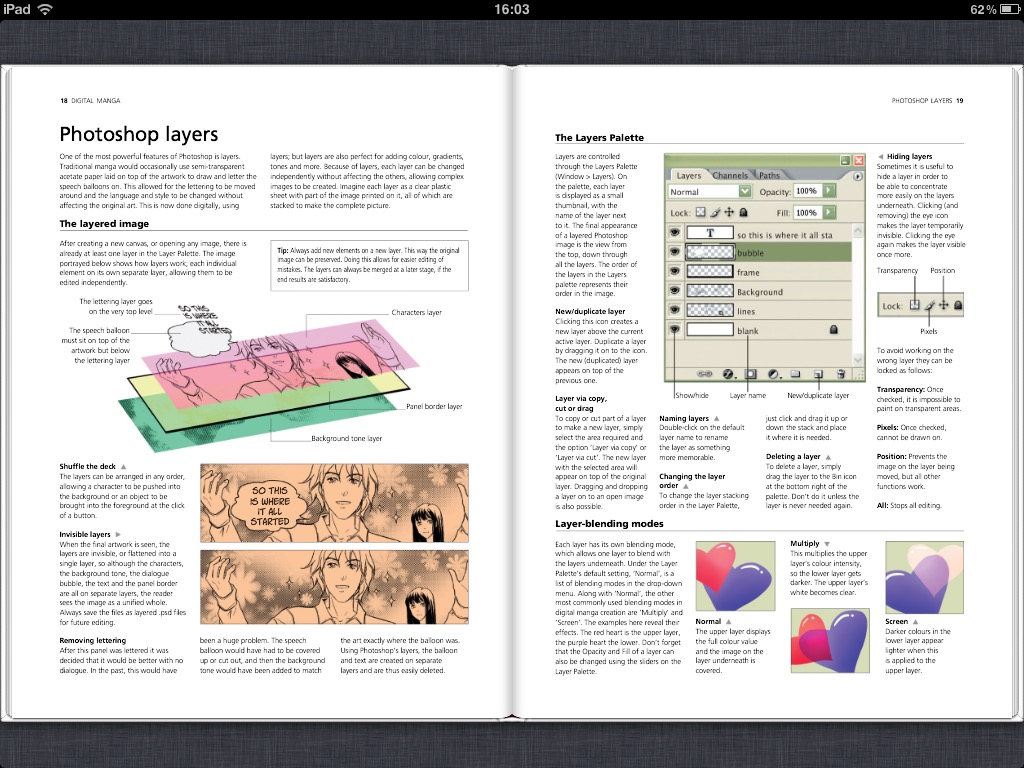Tap the 'Hiding layers' subheading

pyautogui.click(x=909, y=156)
